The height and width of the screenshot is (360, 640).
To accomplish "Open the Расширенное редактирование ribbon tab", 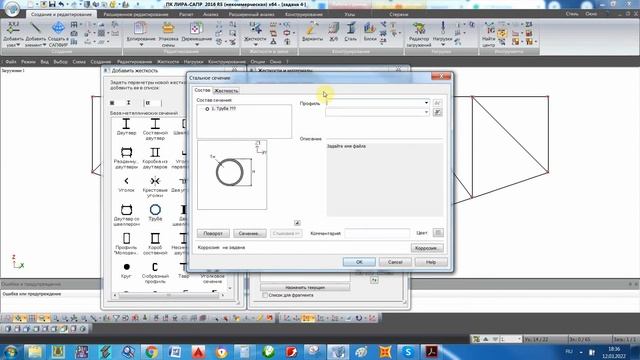I will [136, 14].
